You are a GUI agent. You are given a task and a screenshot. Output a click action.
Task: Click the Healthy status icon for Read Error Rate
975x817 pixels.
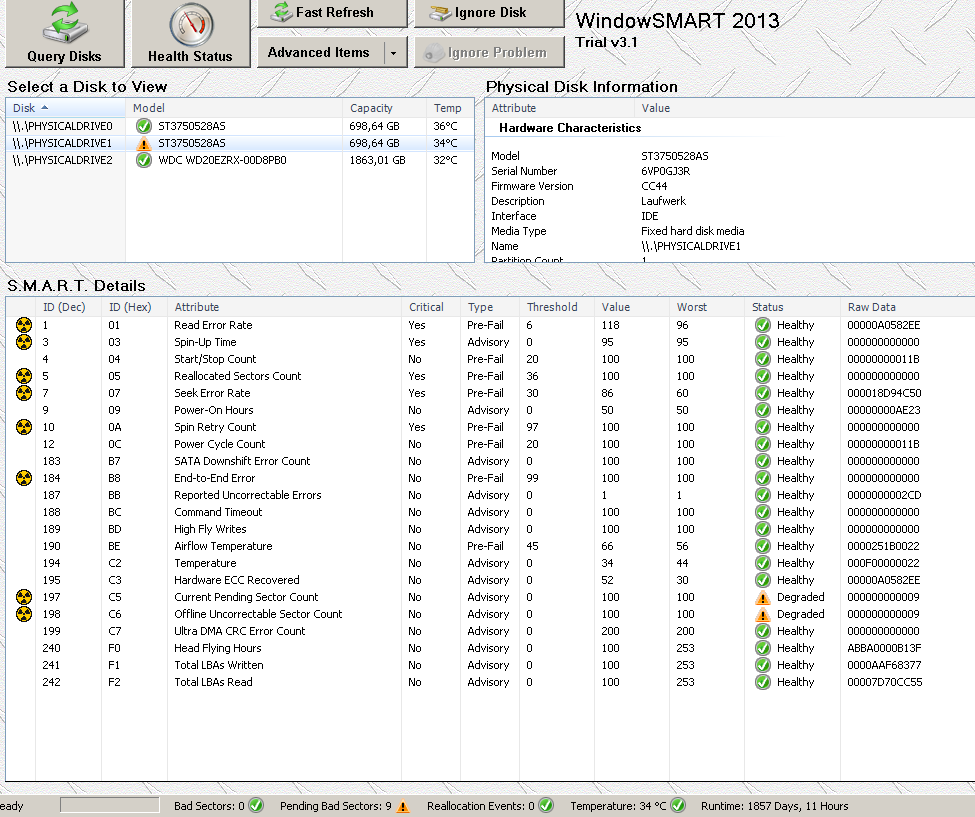[762, 325]
